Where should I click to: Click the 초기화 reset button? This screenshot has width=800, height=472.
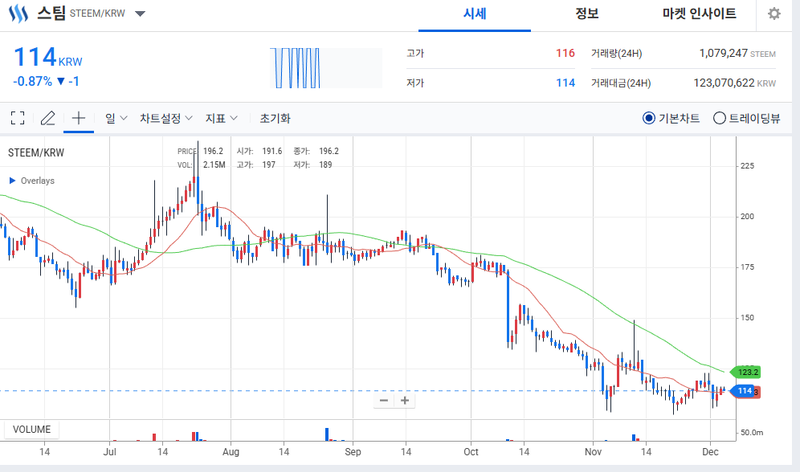(x=274, y=118)
